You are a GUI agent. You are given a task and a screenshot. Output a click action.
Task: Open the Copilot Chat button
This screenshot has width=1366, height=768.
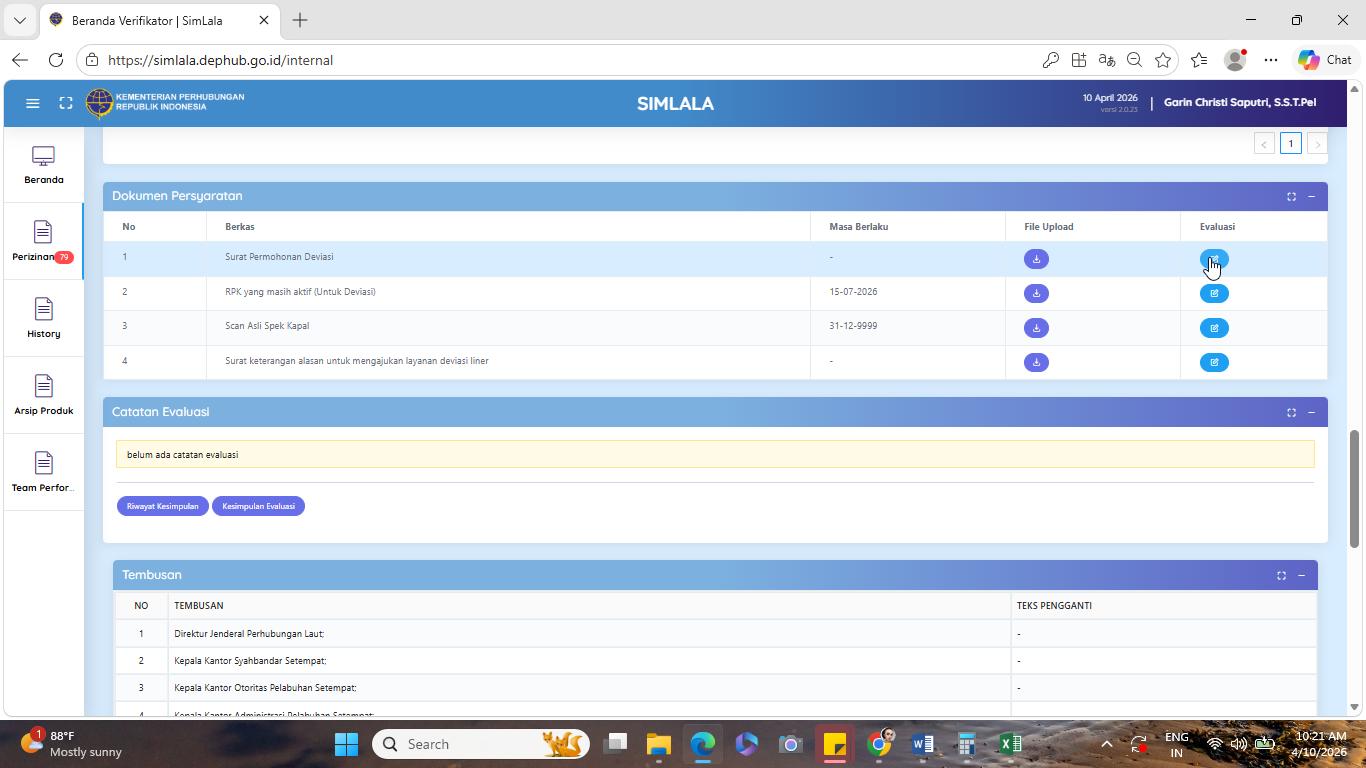point(1325,60)
